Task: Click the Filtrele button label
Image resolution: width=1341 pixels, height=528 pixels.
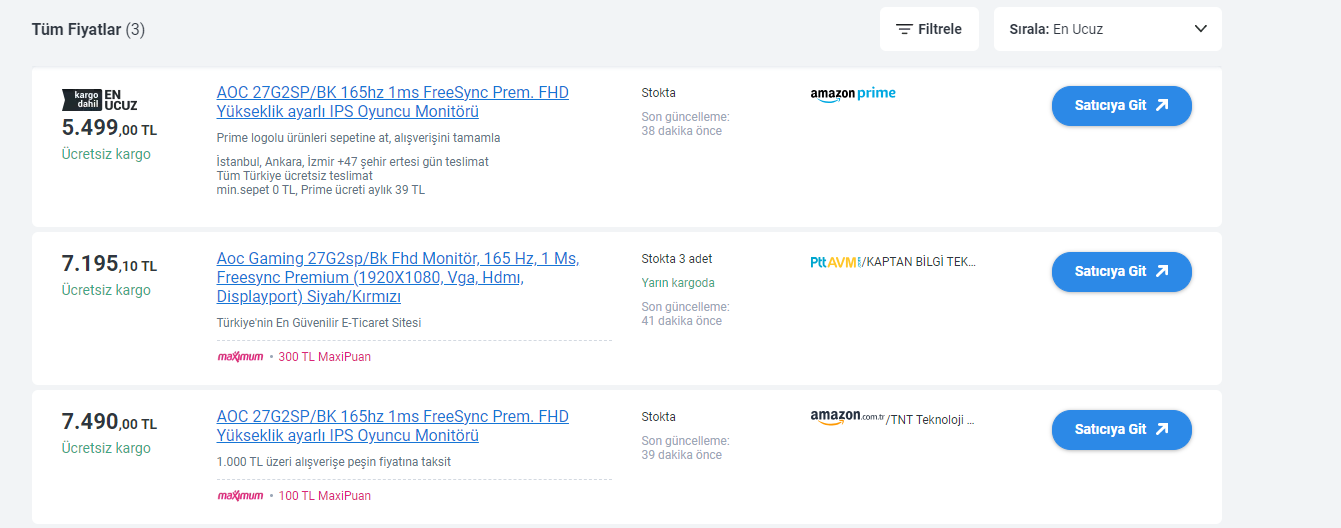Action: [940, 29]
